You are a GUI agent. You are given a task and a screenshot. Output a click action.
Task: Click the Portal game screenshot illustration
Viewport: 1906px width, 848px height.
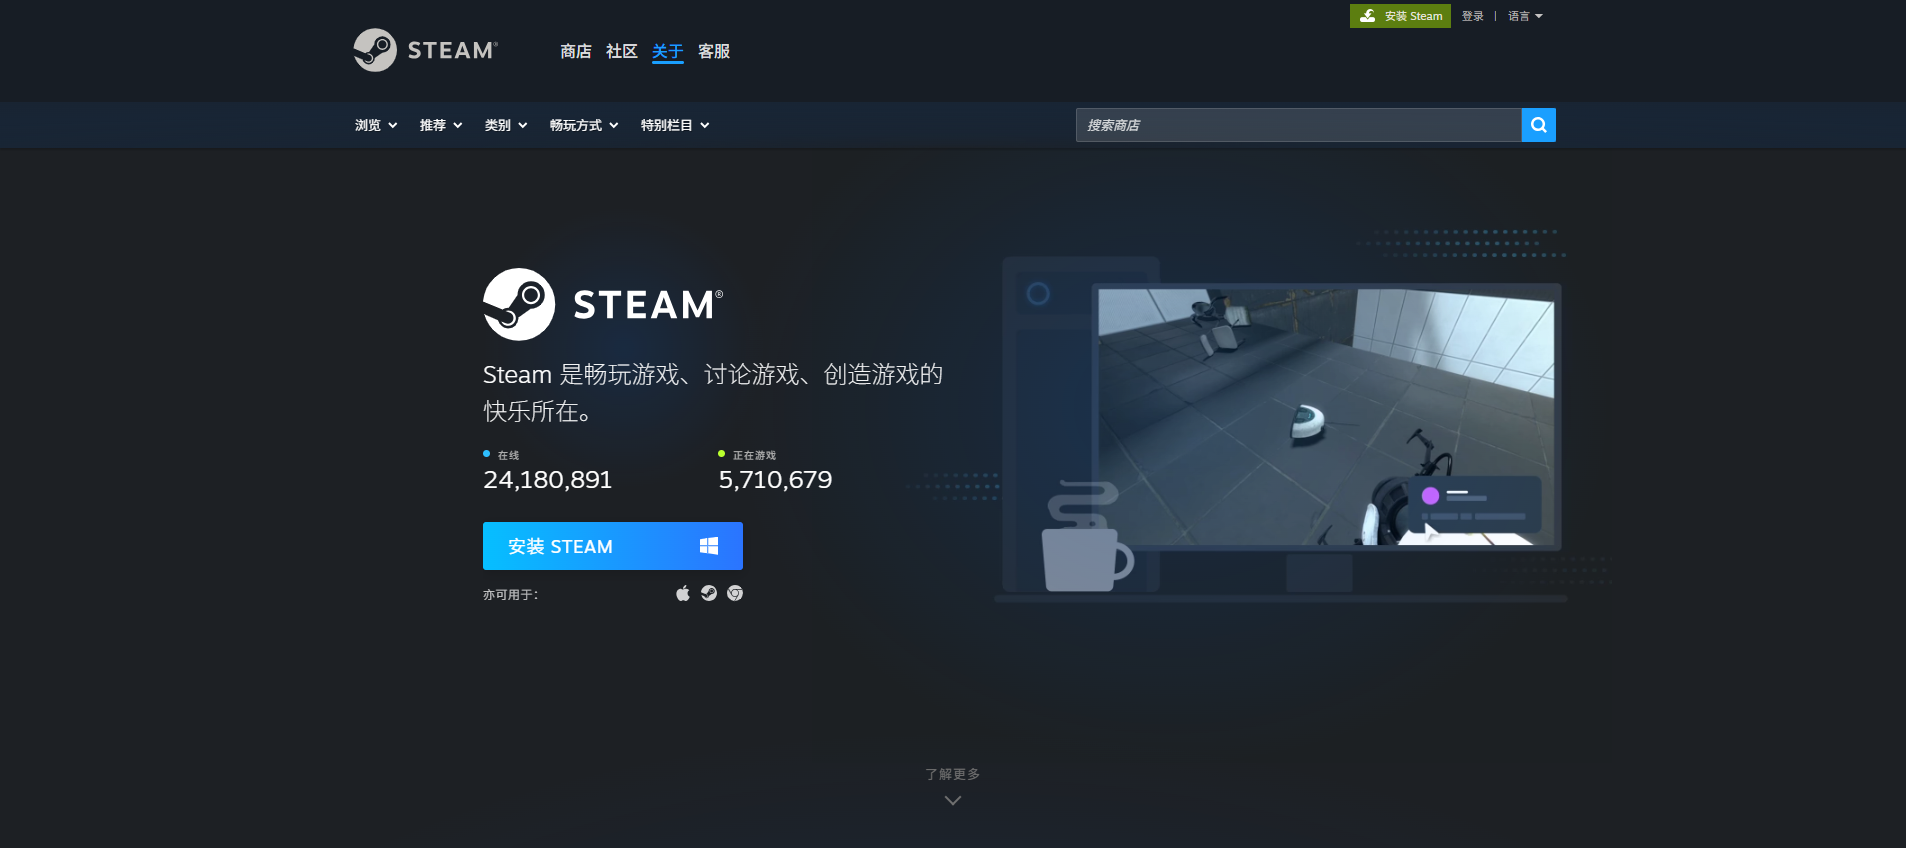(x=1326, y=417)
